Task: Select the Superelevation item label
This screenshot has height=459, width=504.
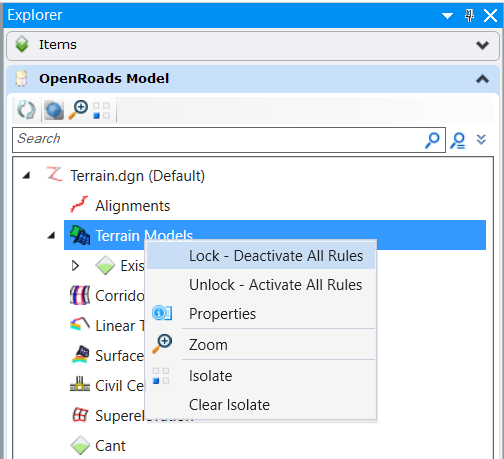Action: (x=120, y=416)
